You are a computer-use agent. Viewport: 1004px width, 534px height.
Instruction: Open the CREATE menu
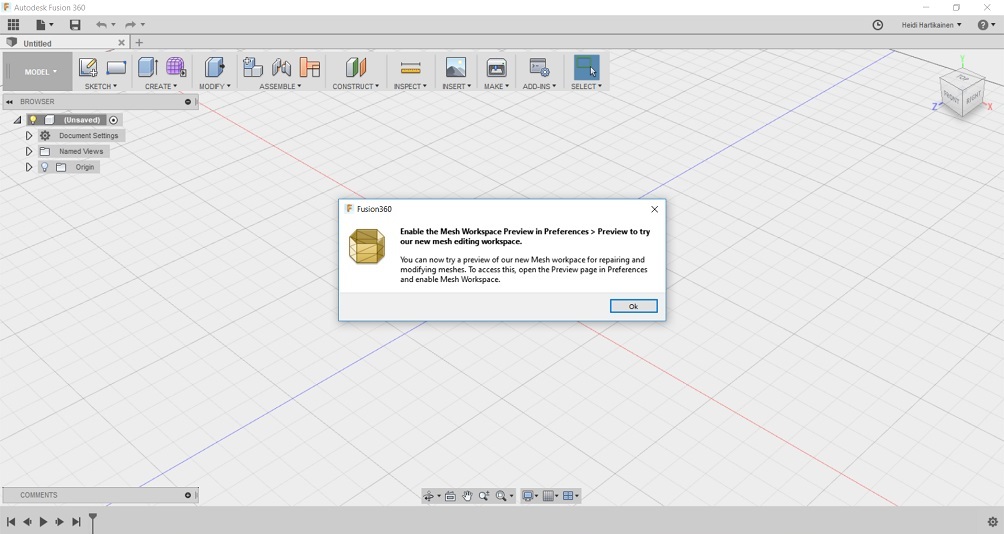point(161,86)
